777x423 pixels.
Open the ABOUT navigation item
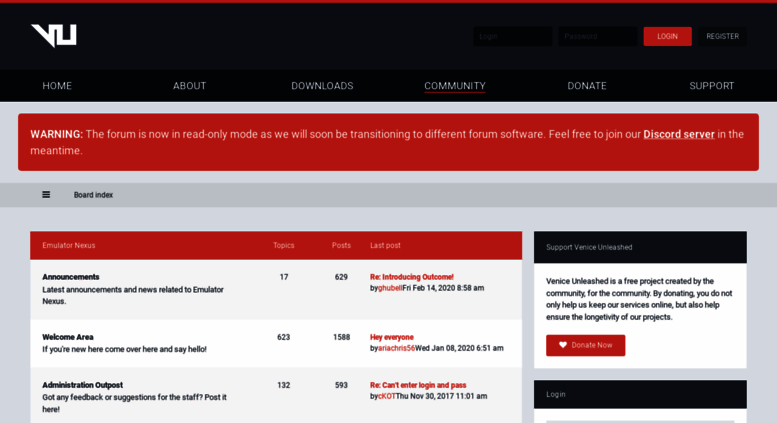click(189, 86)
